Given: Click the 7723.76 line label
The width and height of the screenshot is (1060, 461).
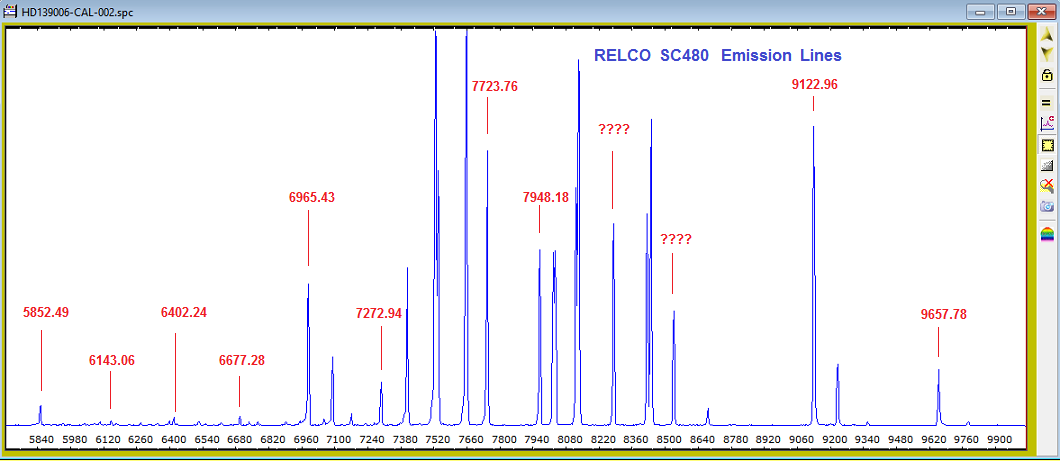Looking at the screenshot, I should [495, 86].
